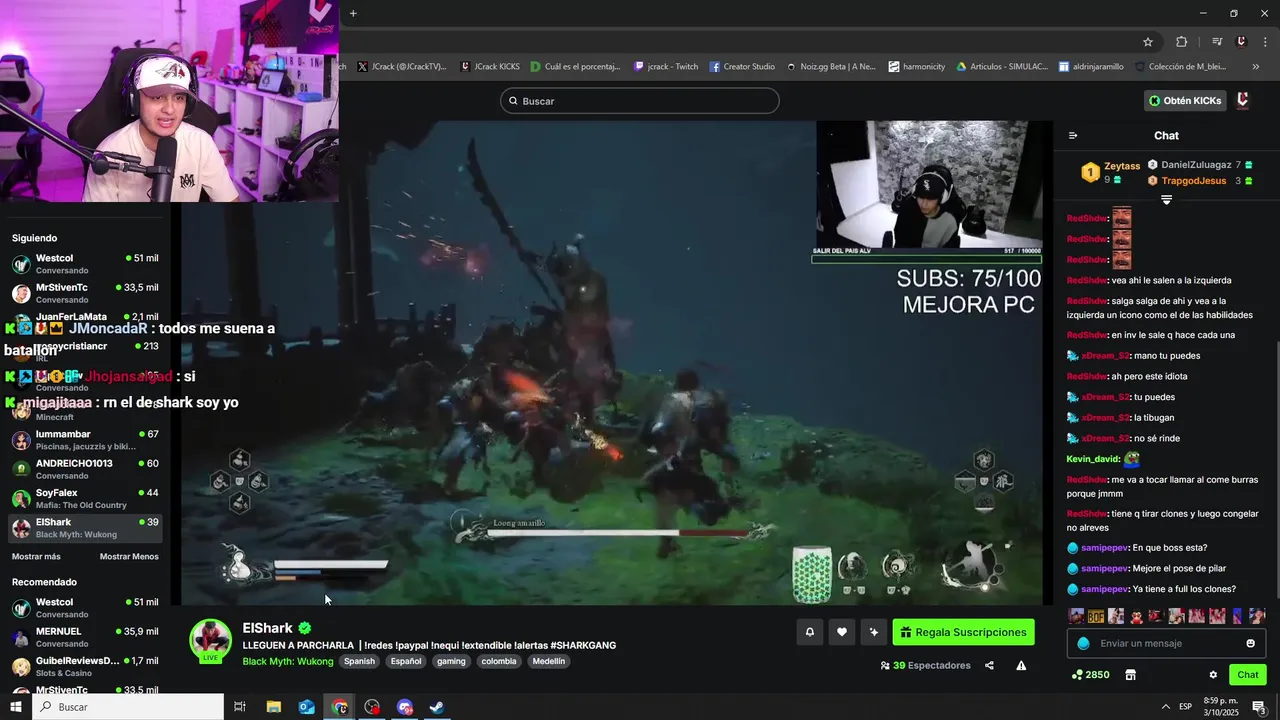Select the Spanish stream tag
The height and width of the screenshot is (720, 1280).
(x=359, y=661)
